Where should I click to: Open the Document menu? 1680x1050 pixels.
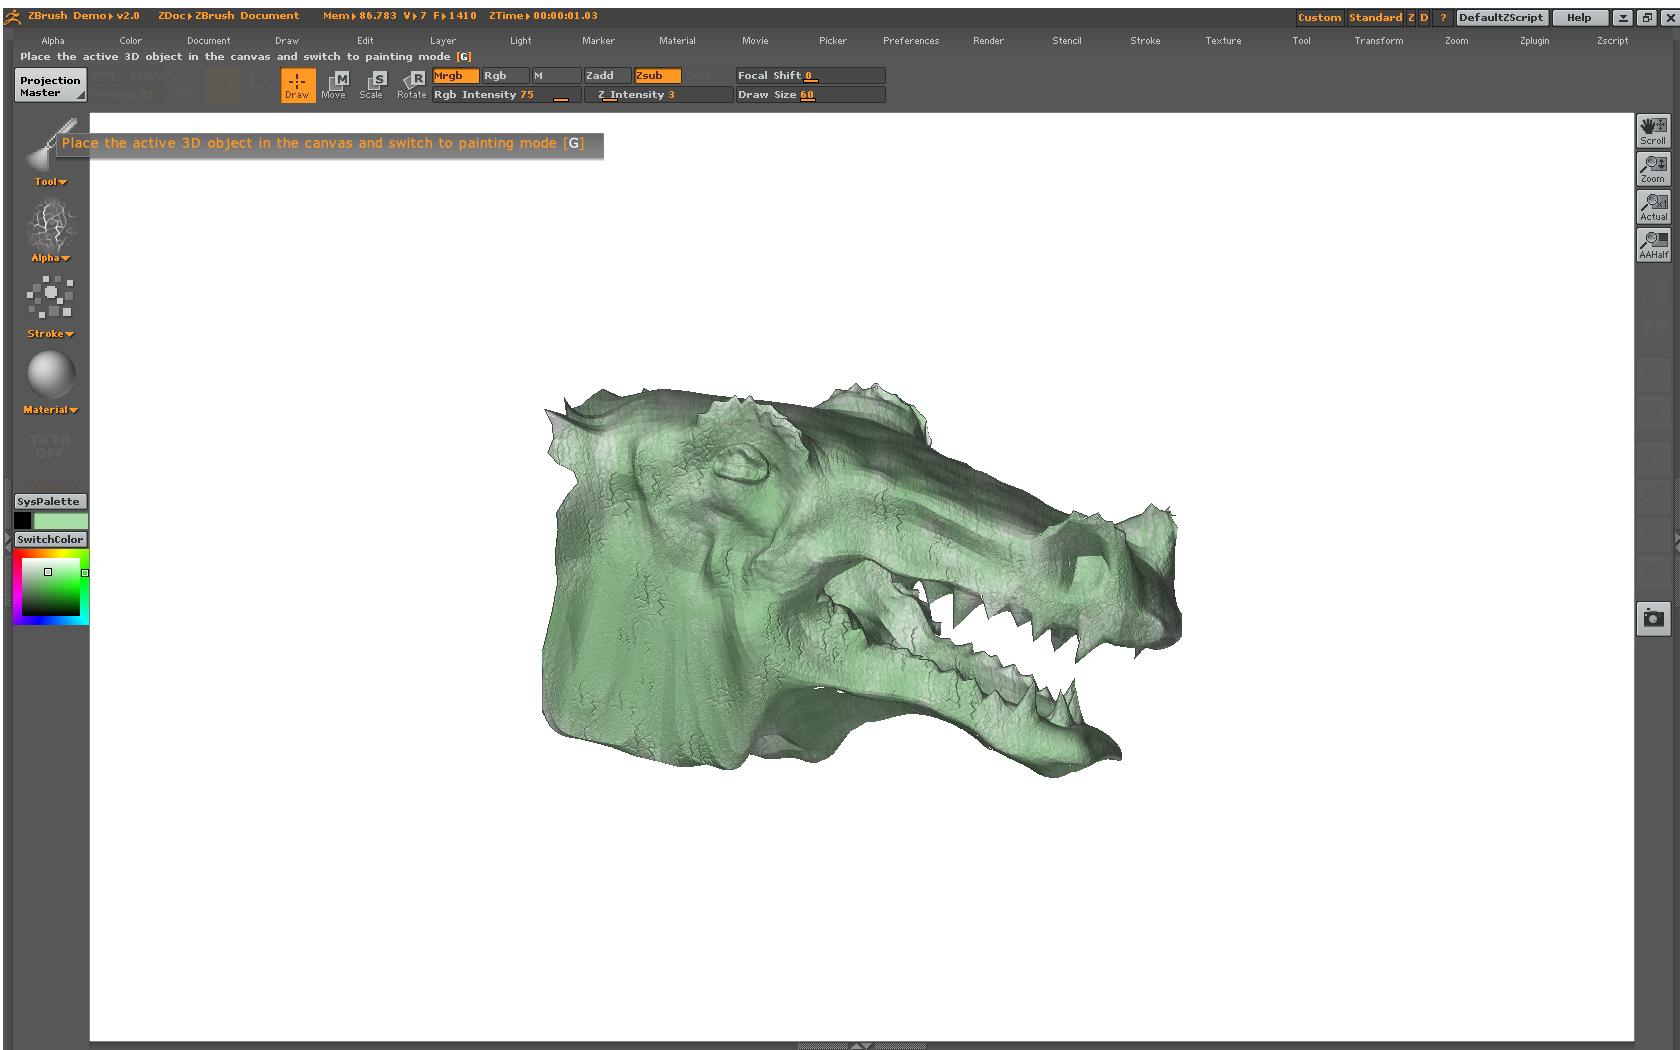208,41
